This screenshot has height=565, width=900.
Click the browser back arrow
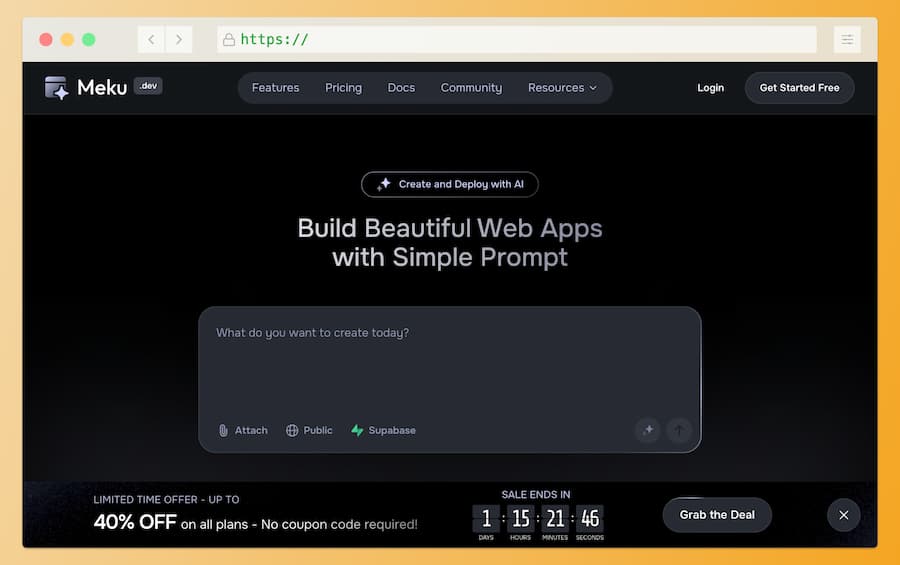point(151,39)
